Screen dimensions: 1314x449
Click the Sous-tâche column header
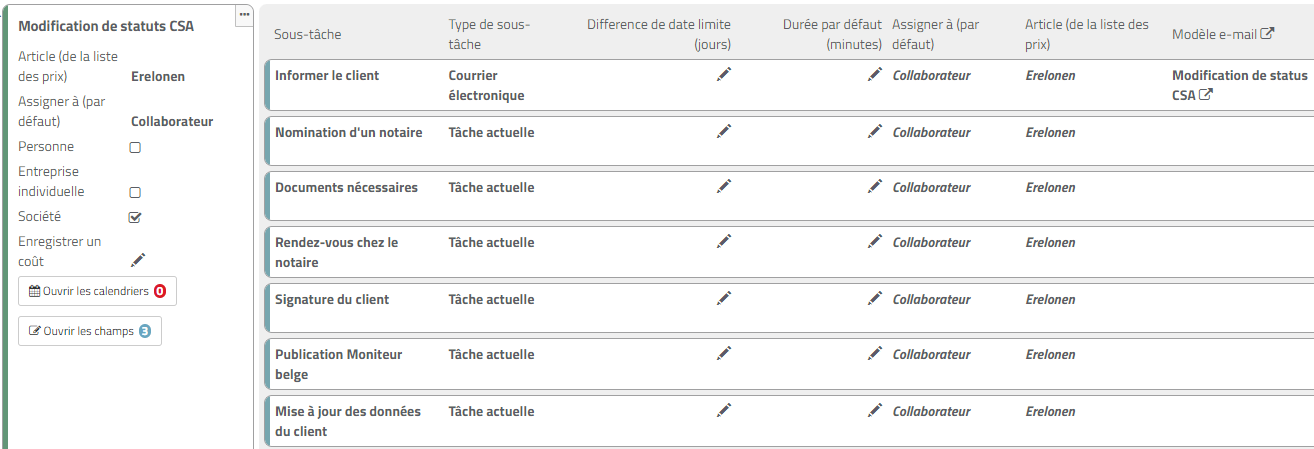(x=308, y=35)
